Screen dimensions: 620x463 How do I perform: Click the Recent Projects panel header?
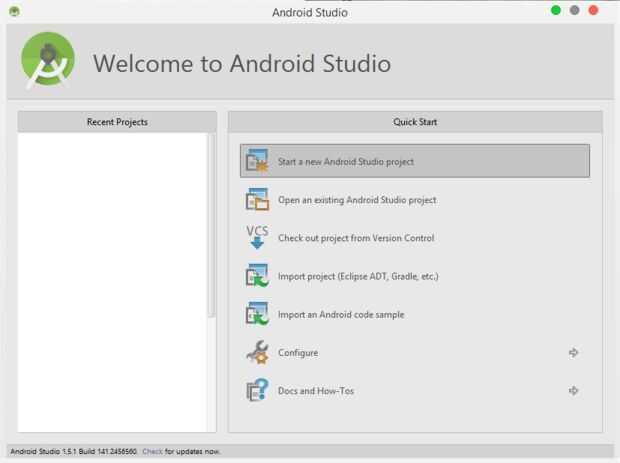117,122
